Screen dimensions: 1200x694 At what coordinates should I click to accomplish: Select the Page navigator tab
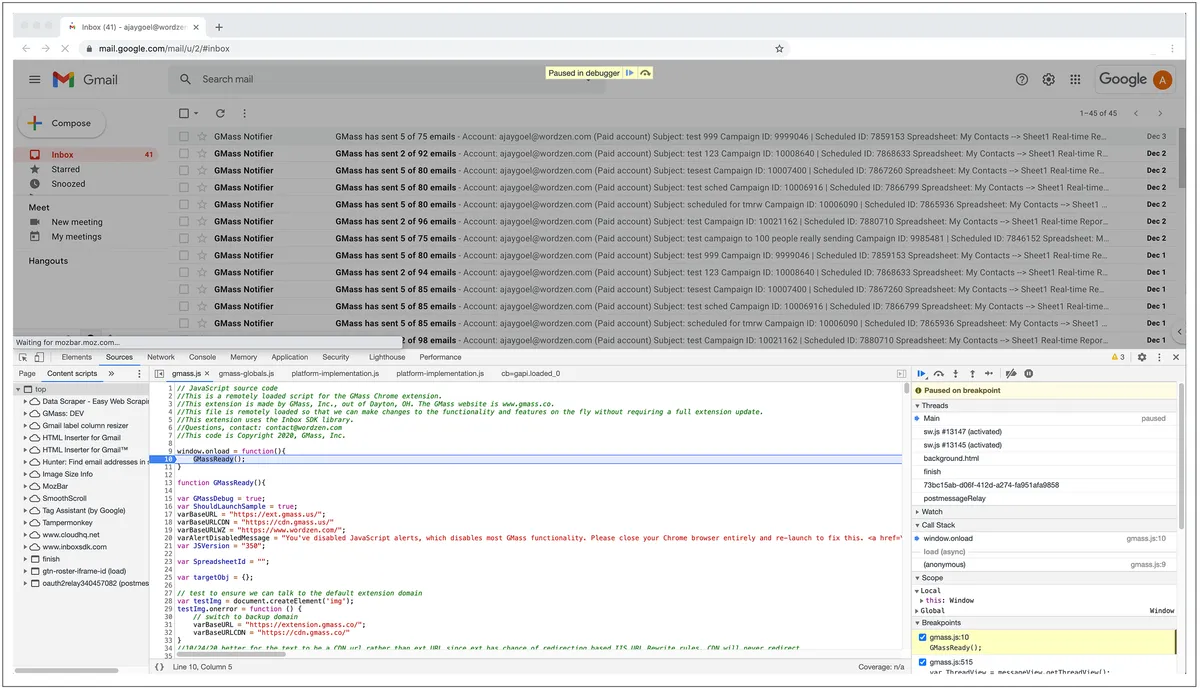(27, 373)
